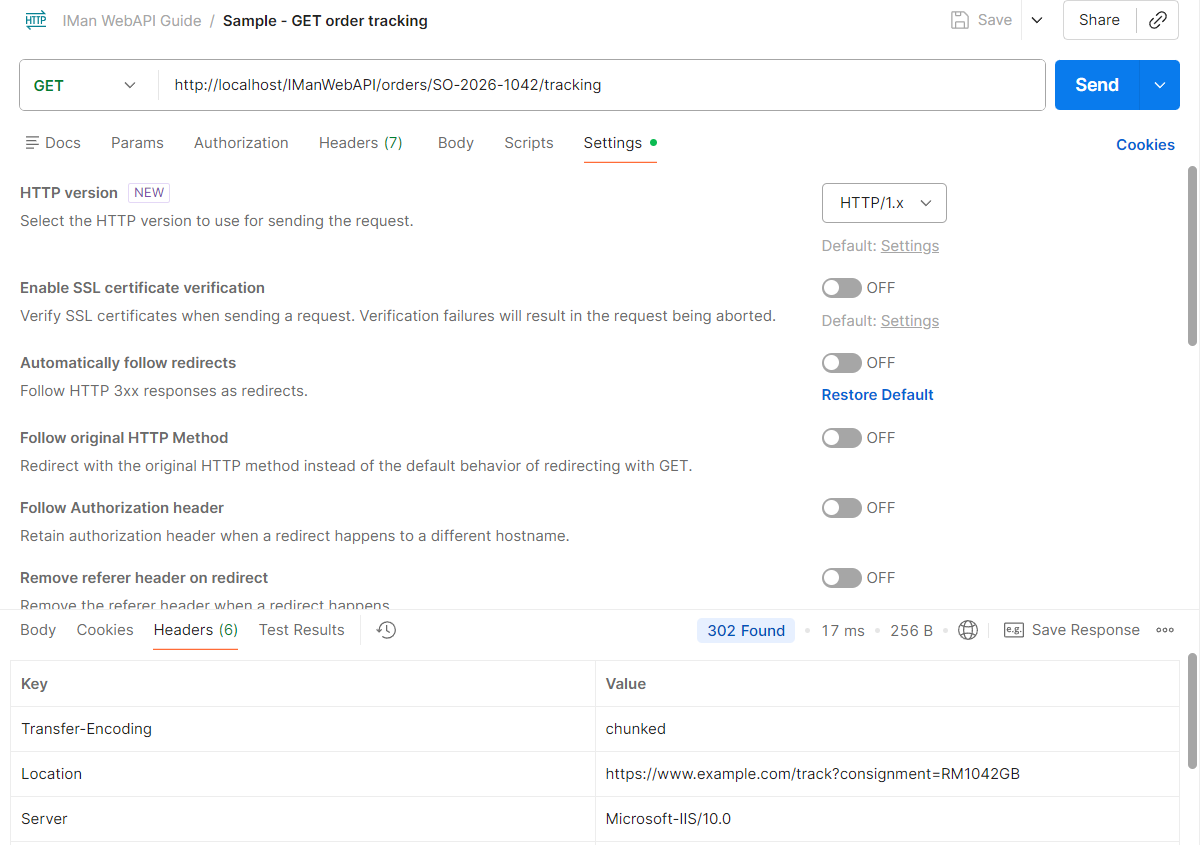Open response history clock icon
Screen dimensions: 1200x845
pyautogui.click(x=386, y=630)
